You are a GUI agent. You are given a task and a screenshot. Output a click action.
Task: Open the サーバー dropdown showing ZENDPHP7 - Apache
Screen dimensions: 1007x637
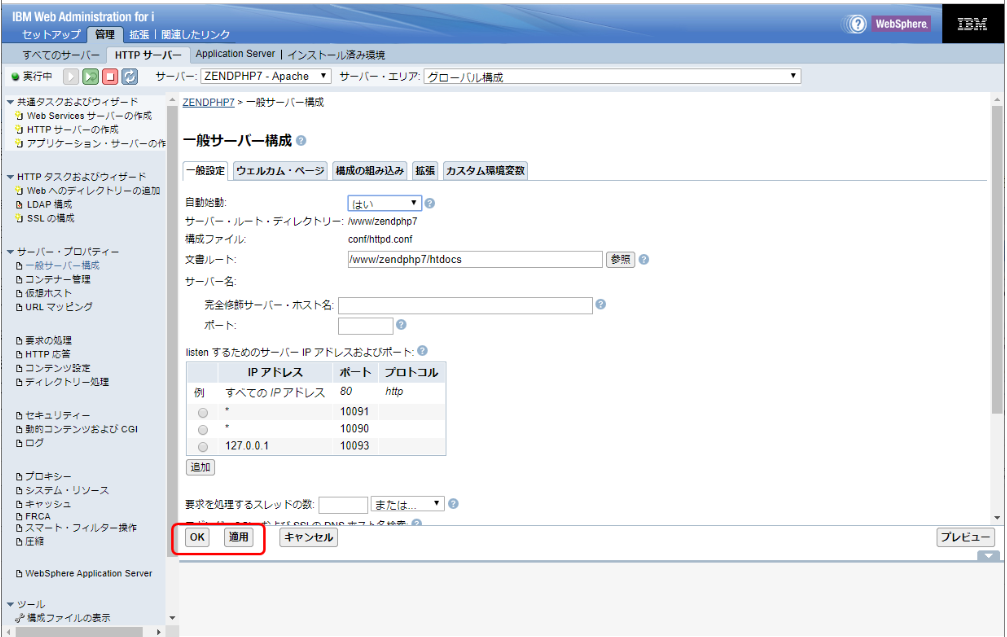(x=267, y=76)
